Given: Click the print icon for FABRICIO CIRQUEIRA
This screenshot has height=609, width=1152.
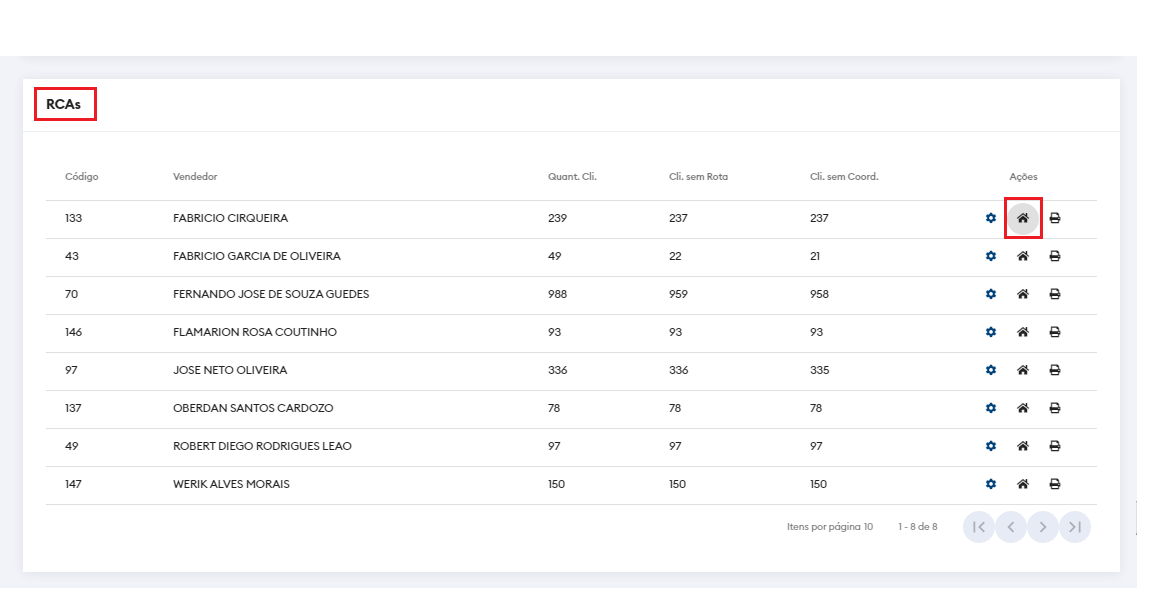Looking at the screenshot, I should point(1055,218).
